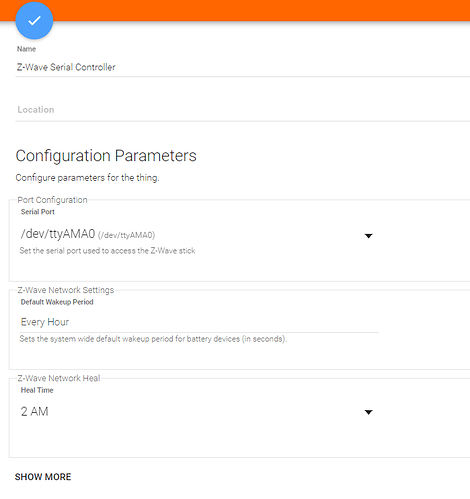Click the Default Wakeup Period label

57,302
